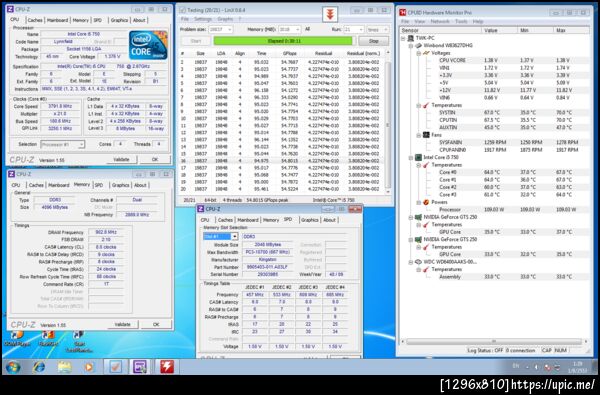Screen dimensions: 600x395
Task: Click the purple CPU-Z taskbar icon
Action: point(140,367)
